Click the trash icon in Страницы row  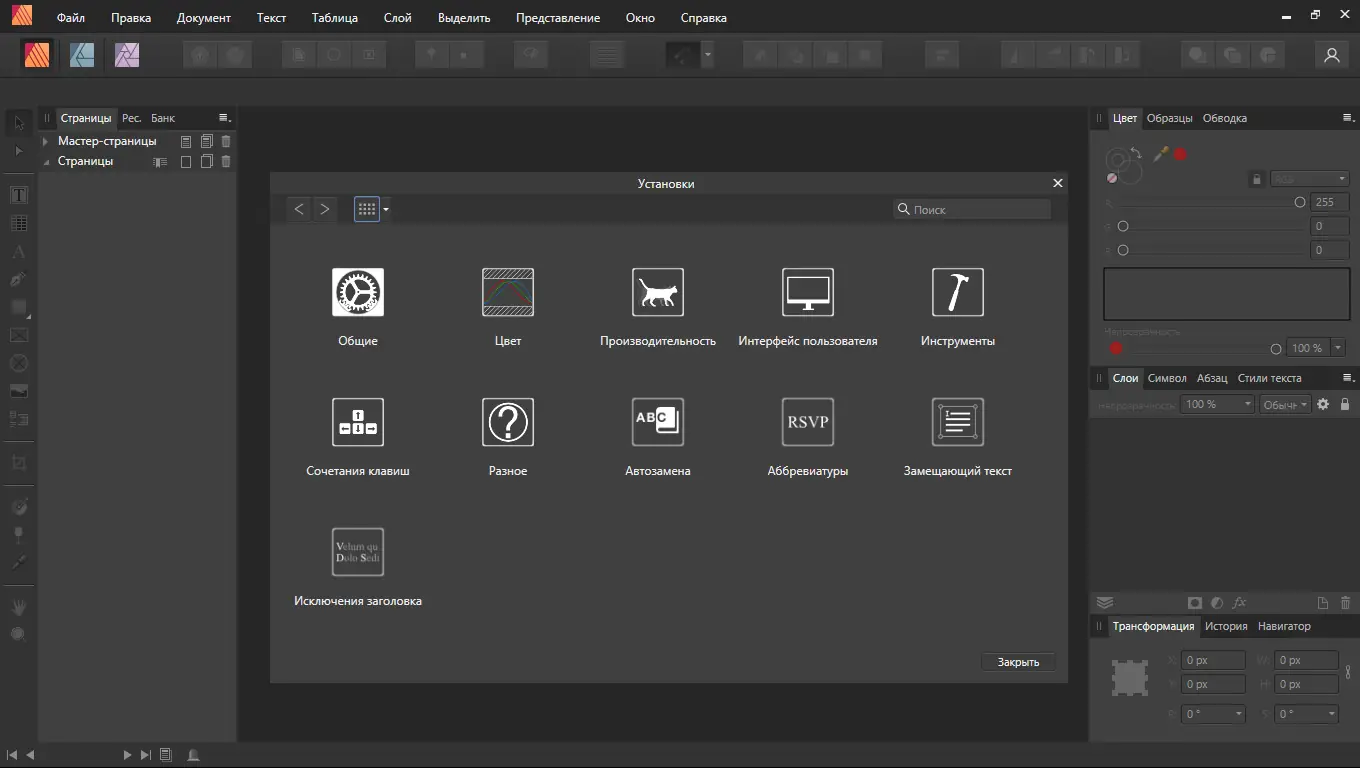226,161
